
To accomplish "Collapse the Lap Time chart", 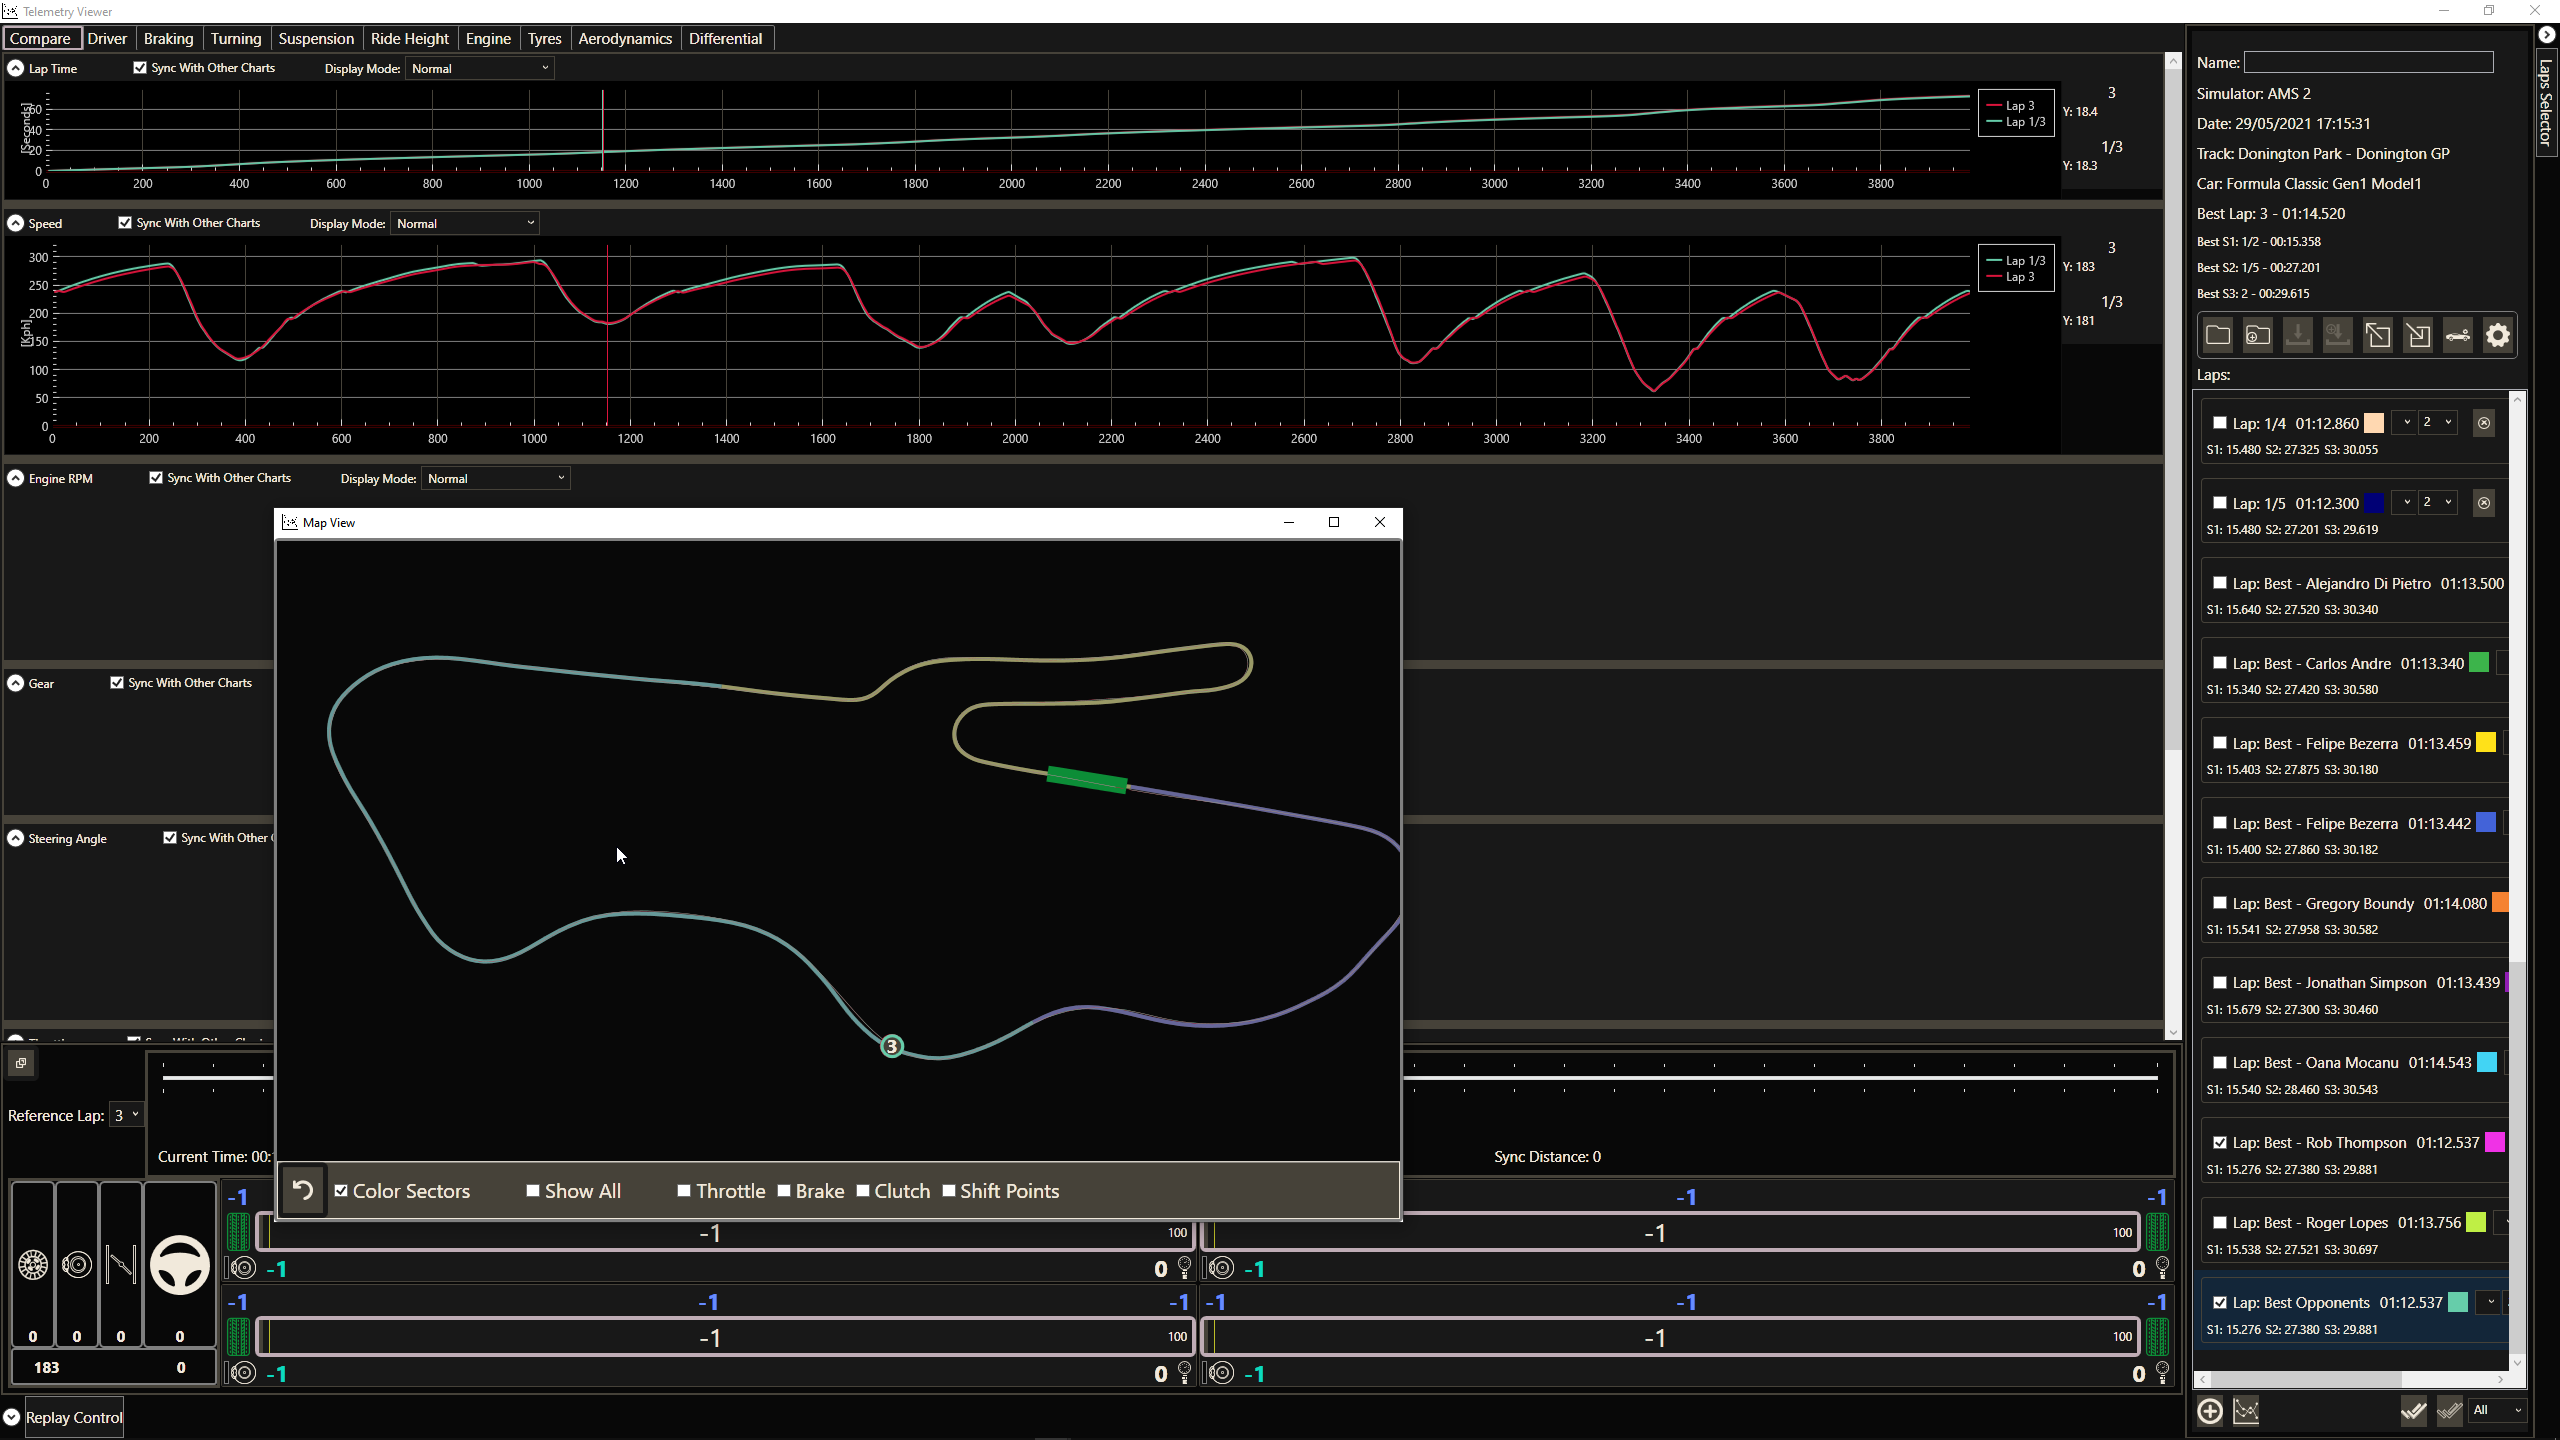I will (x=16, y=68).
